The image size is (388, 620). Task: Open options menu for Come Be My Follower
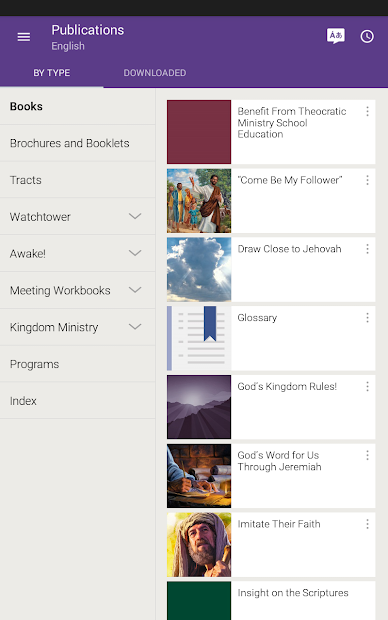tap(367, 180)
